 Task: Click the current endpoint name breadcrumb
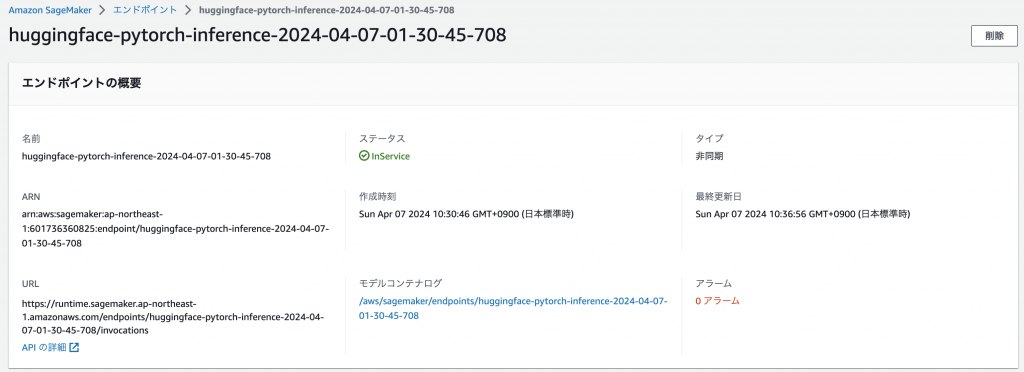327,10
